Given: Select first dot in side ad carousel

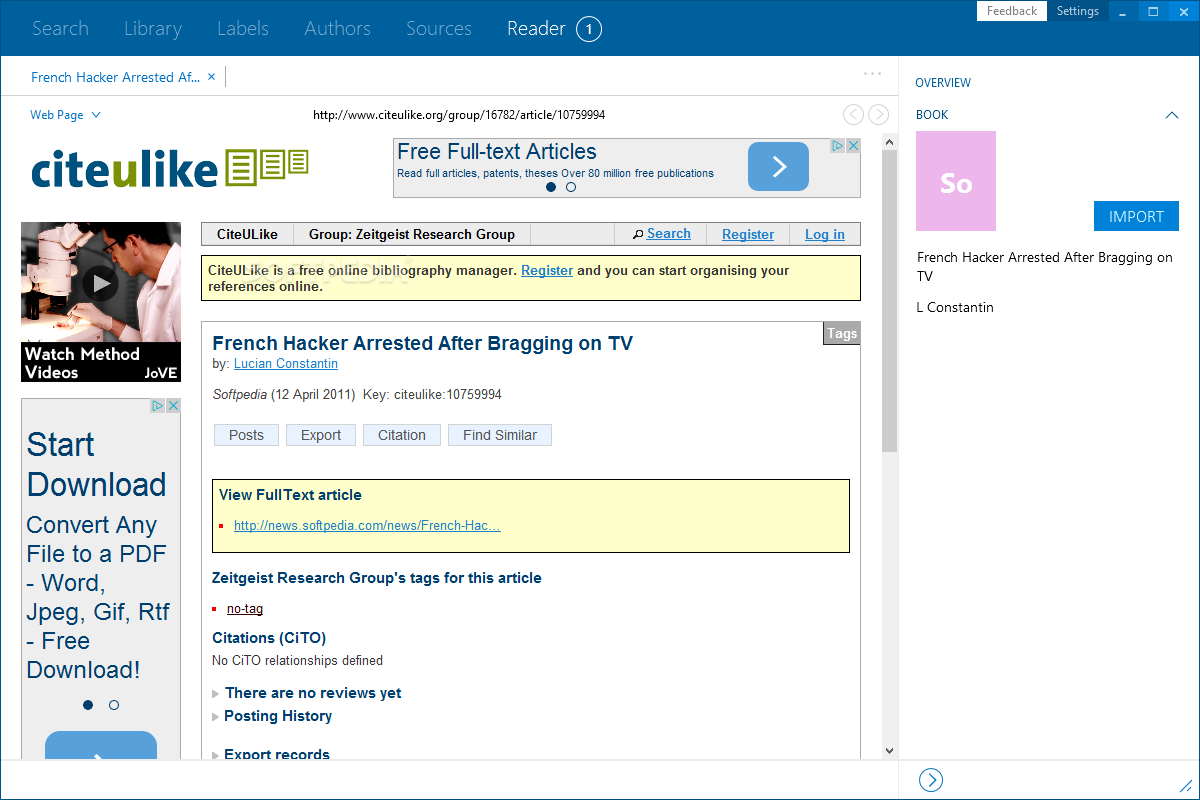Looking at the screenshot, I should [88, 705].
